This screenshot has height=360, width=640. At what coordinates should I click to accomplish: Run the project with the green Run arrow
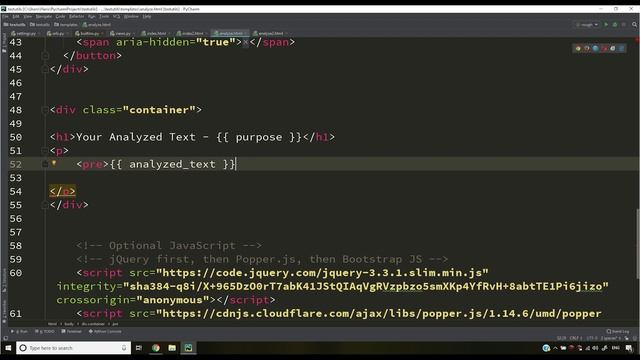click(606, 24)
